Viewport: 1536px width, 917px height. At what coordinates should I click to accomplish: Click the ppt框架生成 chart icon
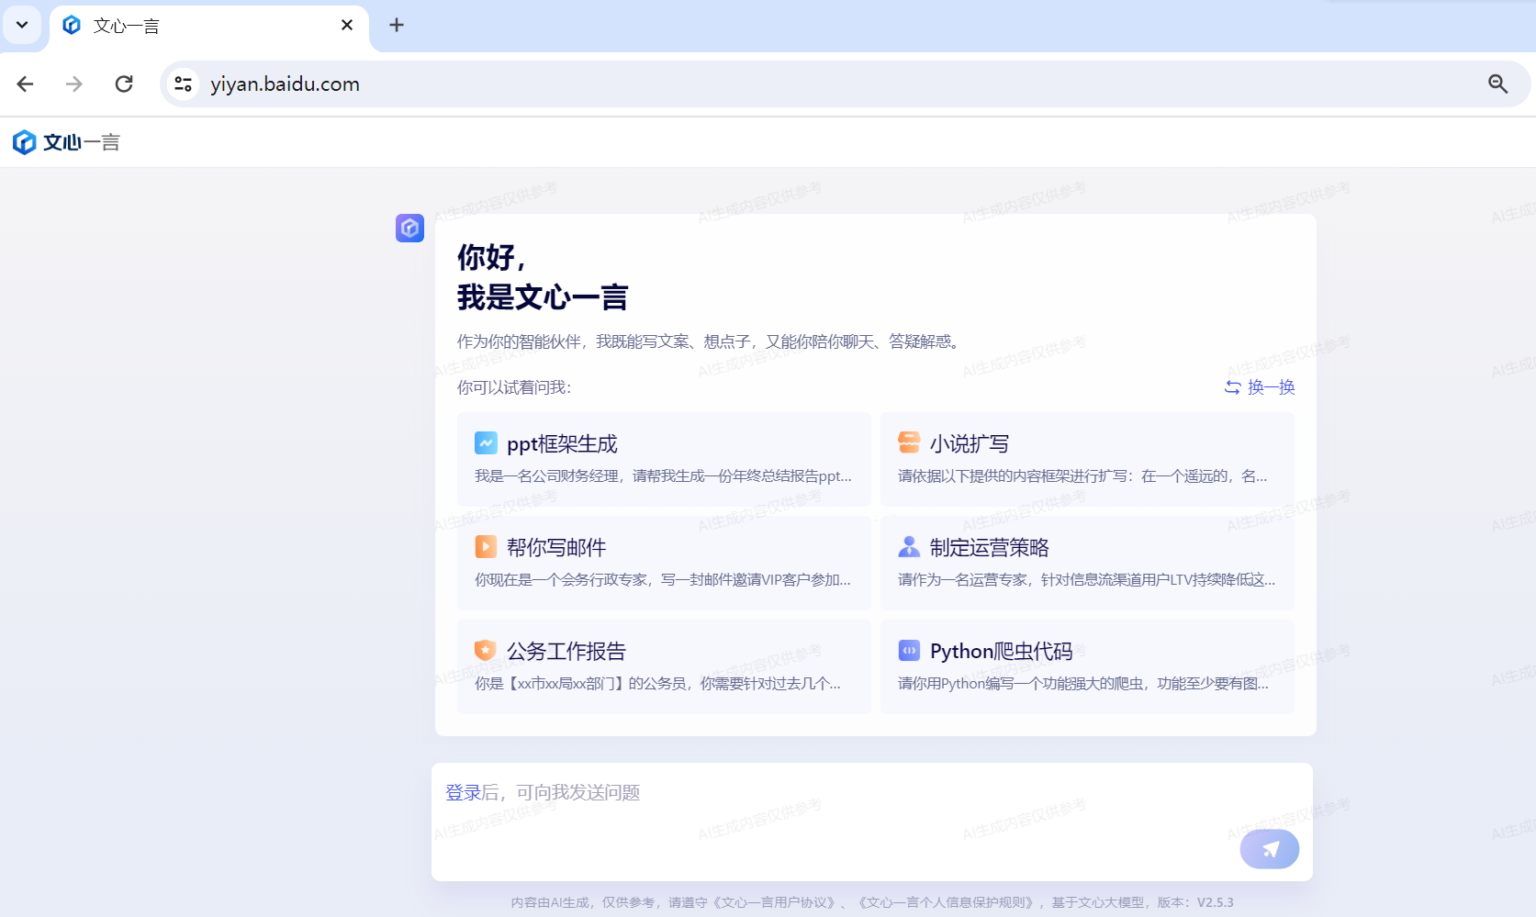[x=485, y=443]
